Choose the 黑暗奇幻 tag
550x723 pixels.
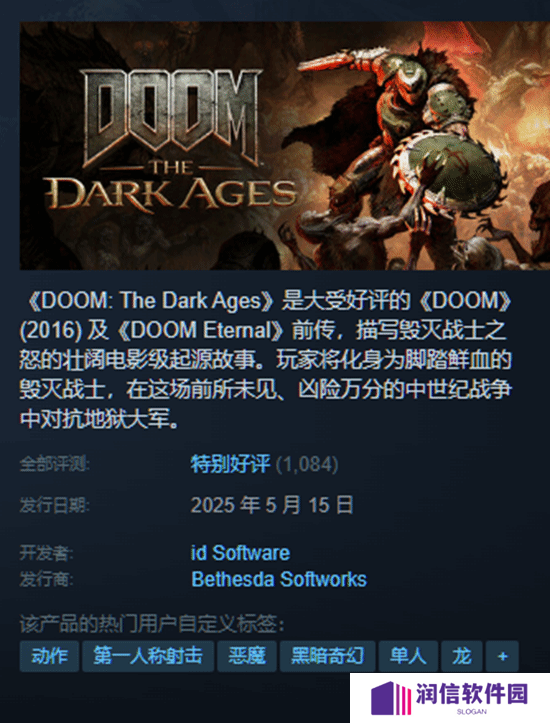coord(328,656)
